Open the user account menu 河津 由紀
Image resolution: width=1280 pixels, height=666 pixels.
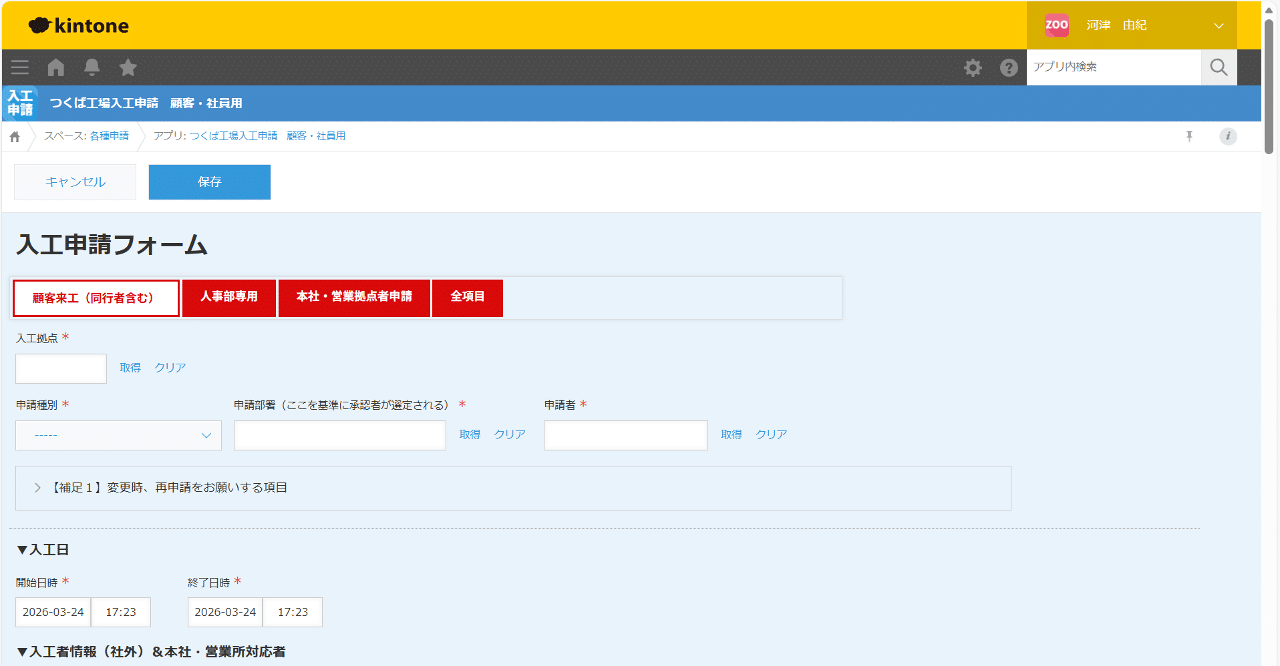(1131, 26)
